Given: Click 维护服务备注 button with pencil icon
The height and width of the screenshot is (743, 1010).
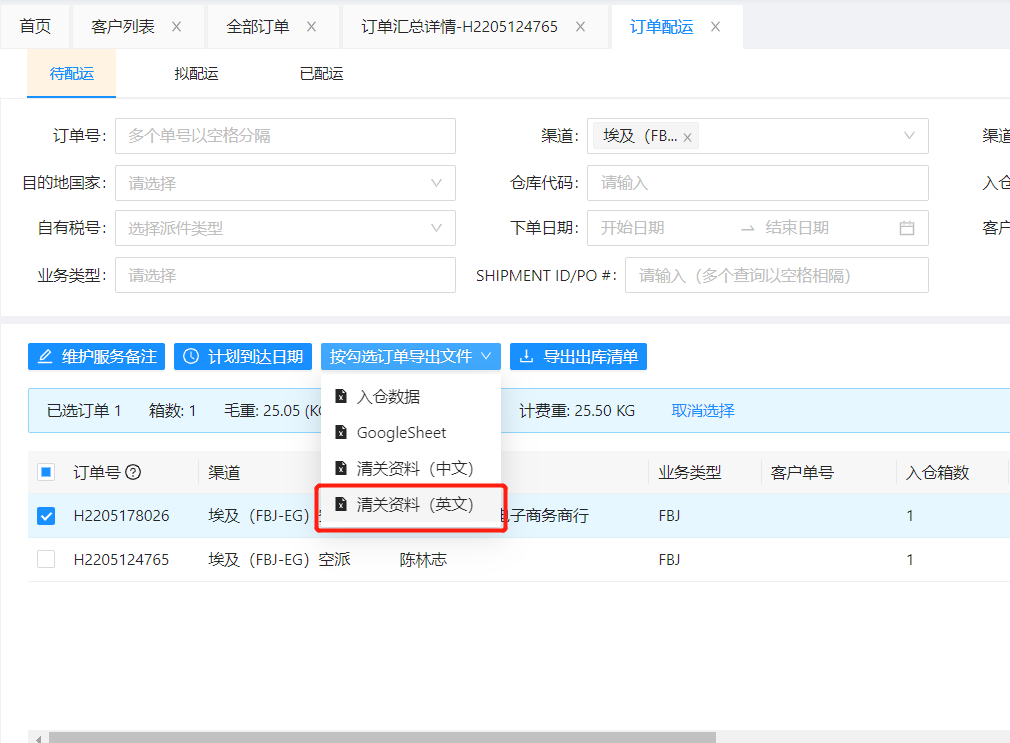Looking at the screenshot, I should coord(97,357).
